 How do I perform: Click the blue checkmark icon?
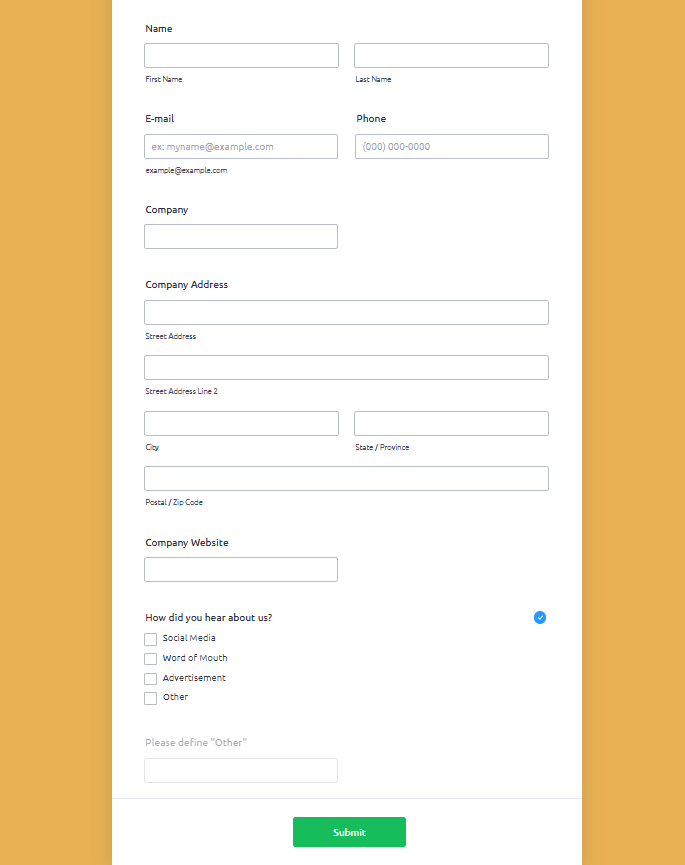540,617
